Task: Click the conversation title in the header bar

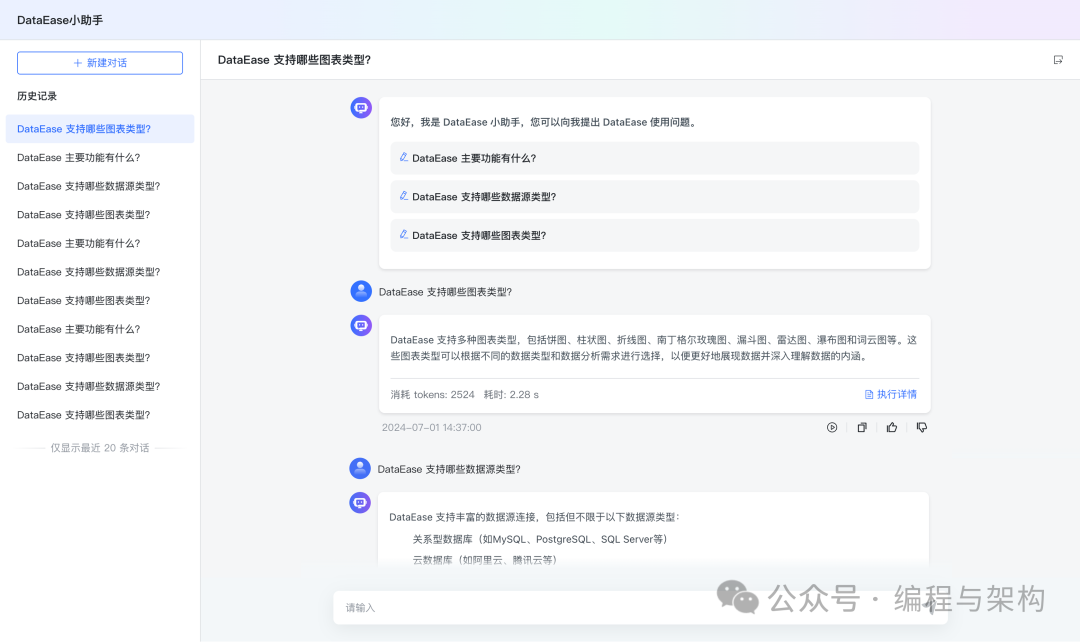Action: (294, 60)
